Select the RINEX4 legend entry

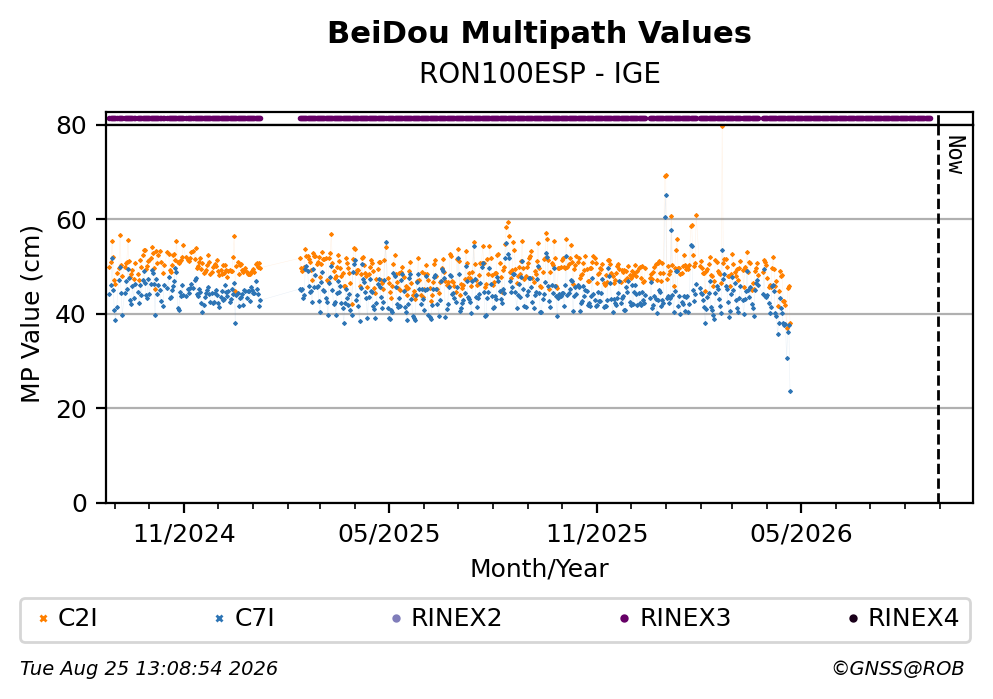pos(904,618)
